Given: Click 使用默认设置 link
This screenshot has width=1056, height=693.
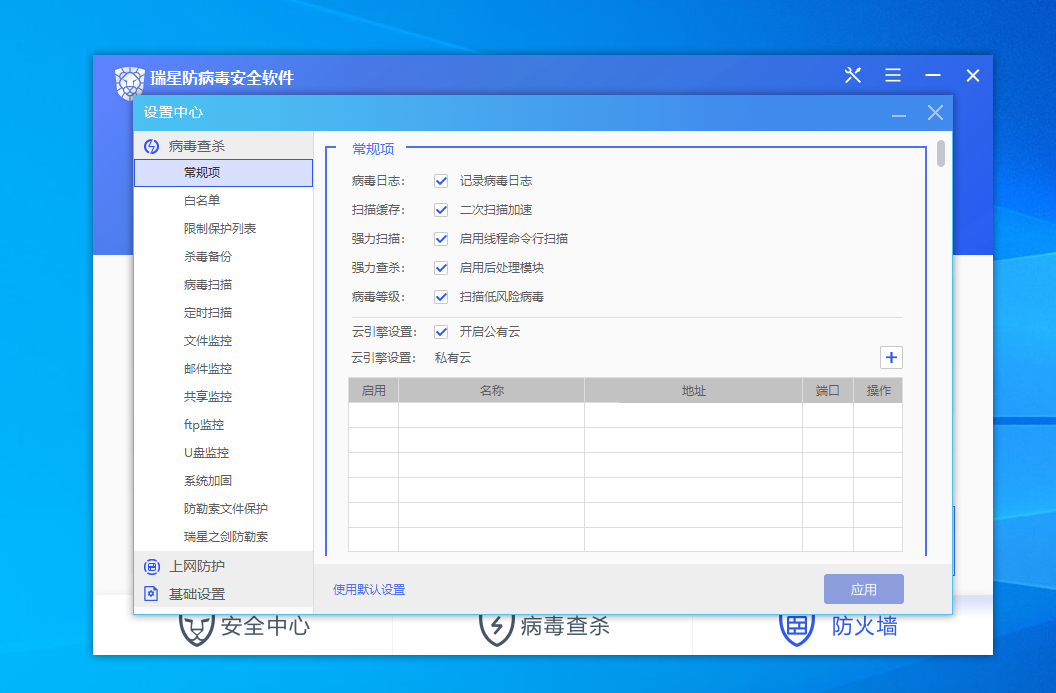Looking at the screenshot, I should (369, 590).
